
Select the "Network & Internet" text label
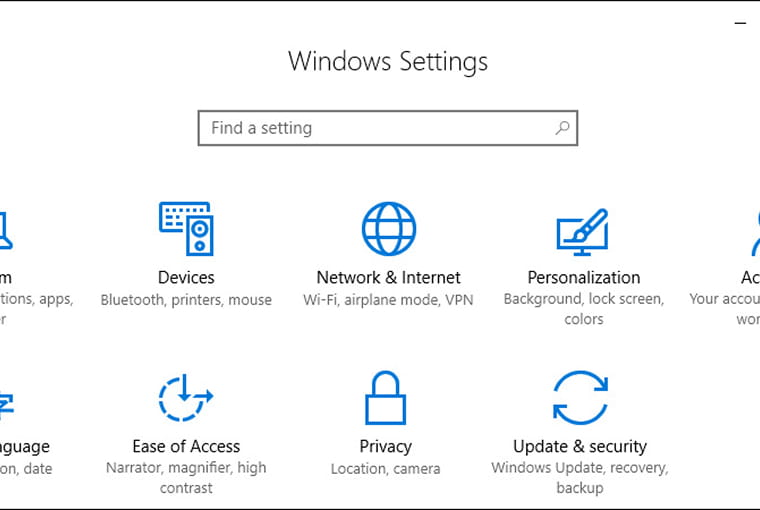388,277
